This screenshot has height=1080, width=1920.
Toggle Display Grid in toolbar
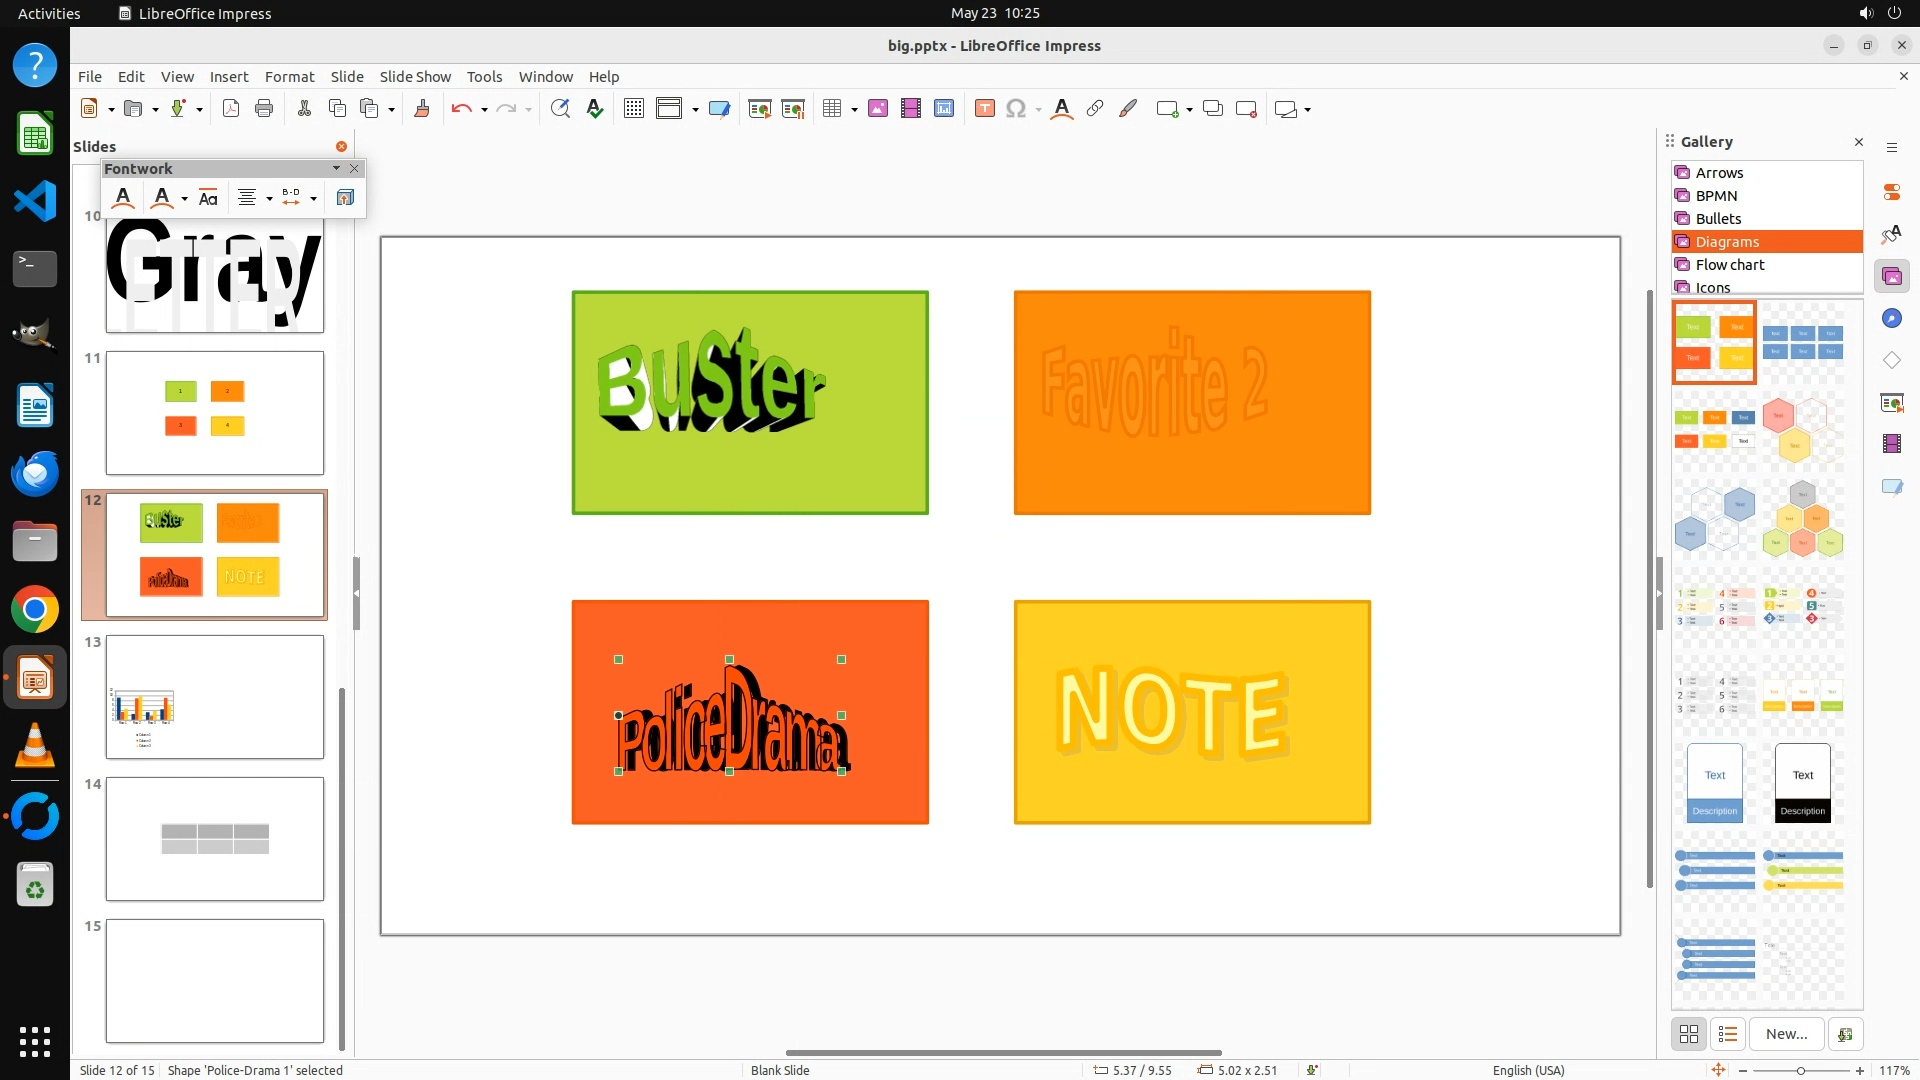pos(634,109)
